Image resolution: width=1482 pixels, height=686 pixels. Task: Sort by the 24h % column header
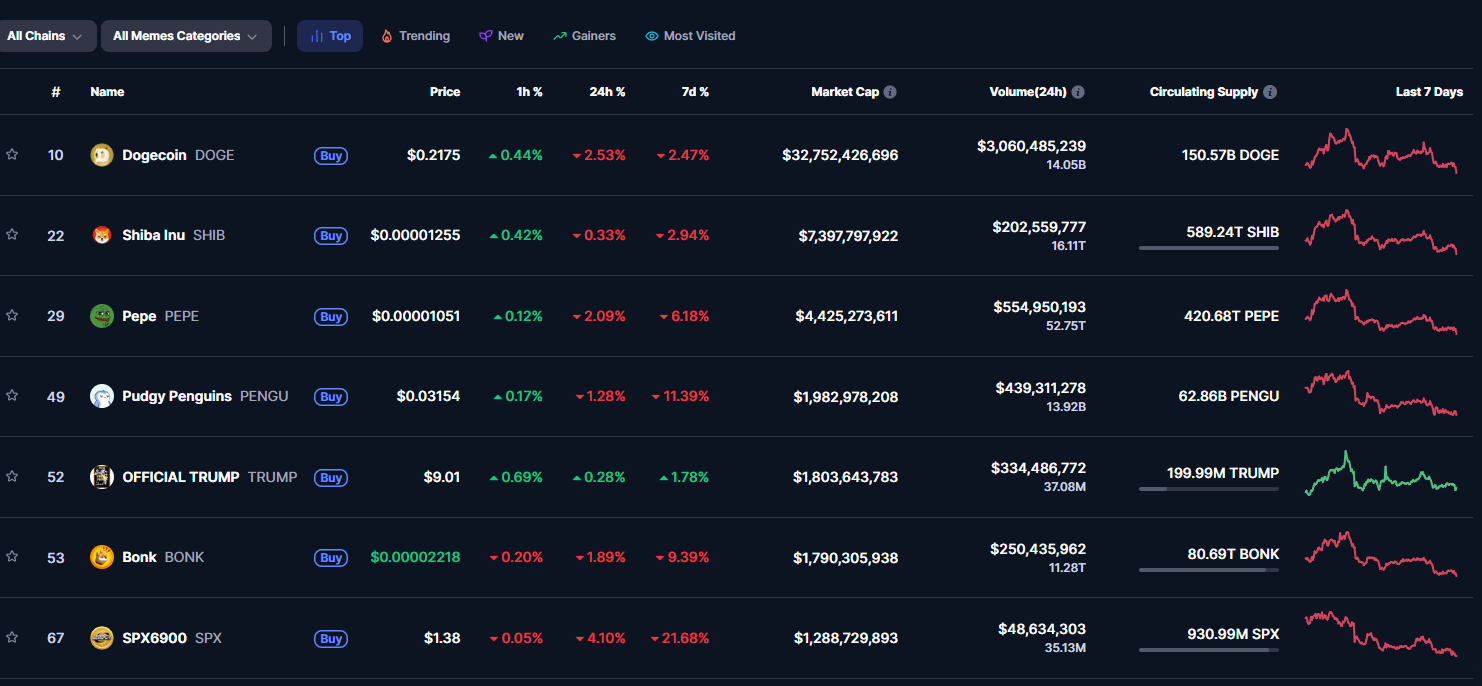click(607, 92)
